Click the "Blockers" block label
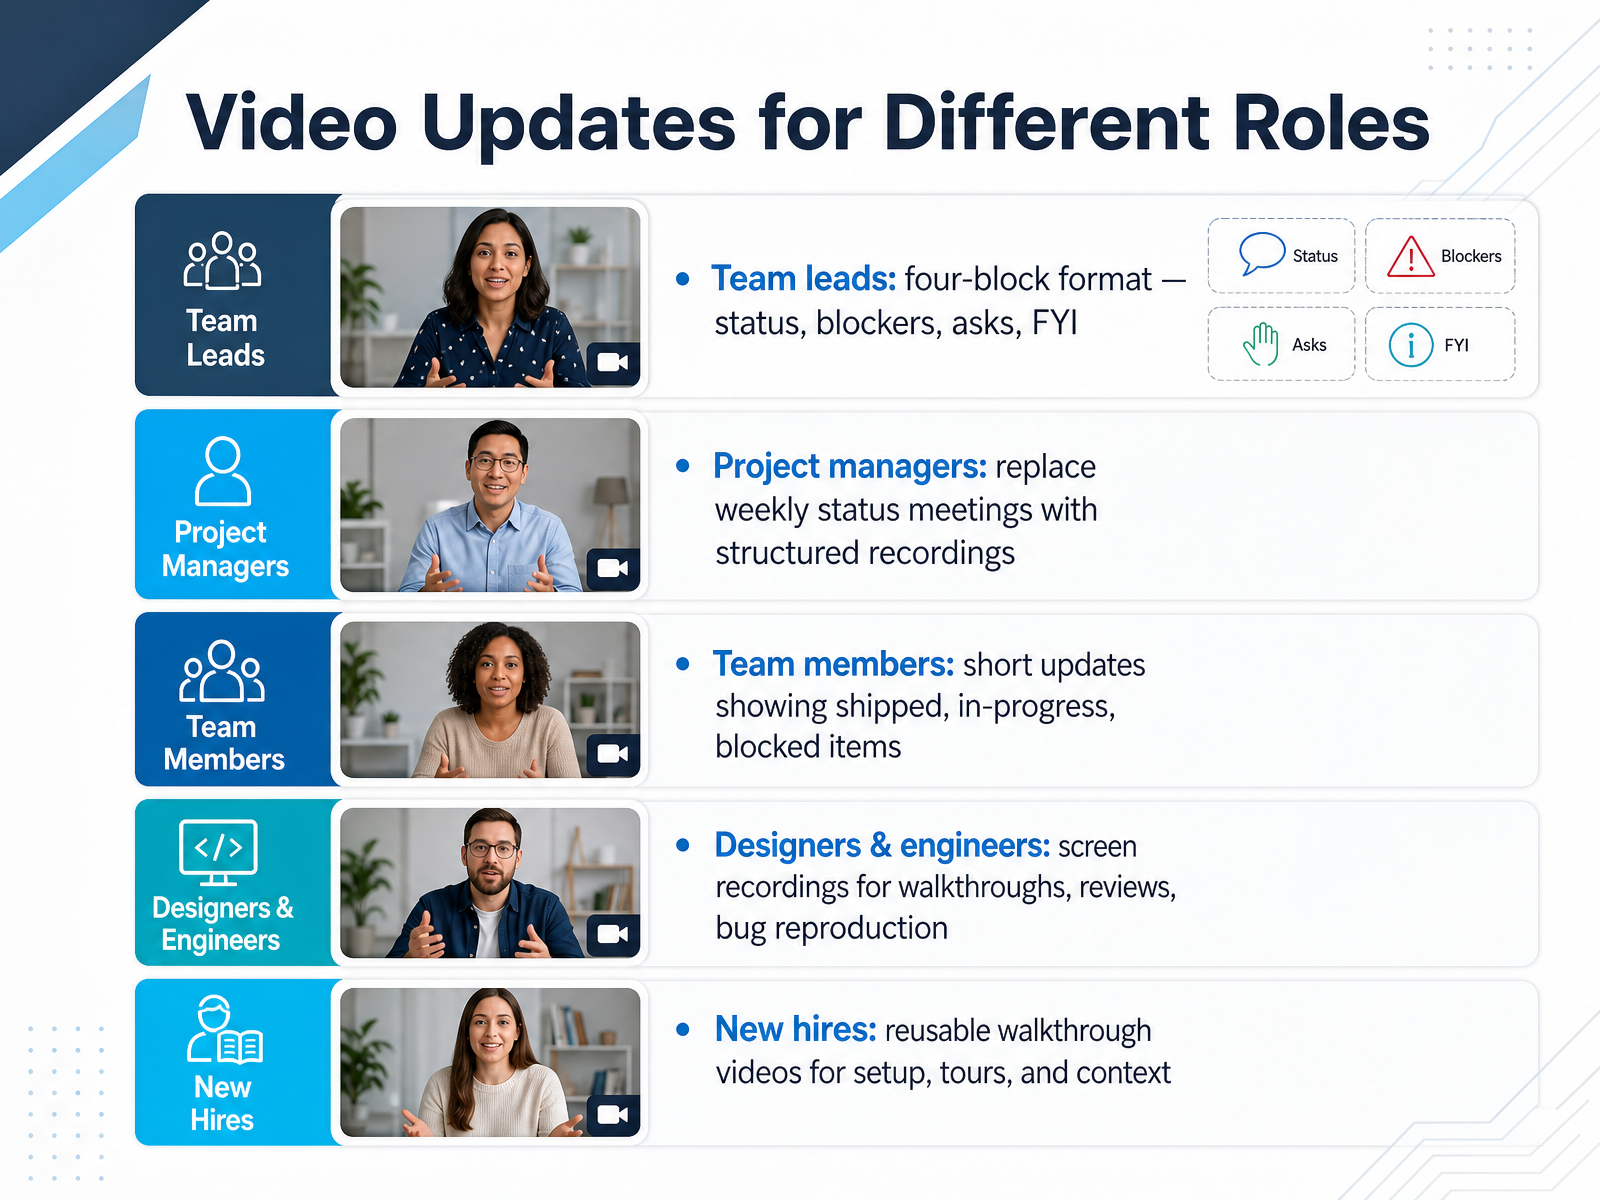The height and width of the screenshot is (1200, 1600). coord(1471,256)
